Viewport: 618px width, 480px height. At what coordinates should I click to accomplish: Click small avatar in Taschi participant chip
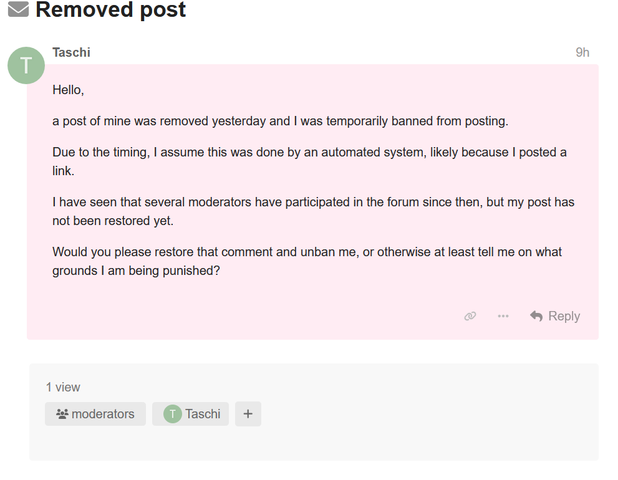[173, 414]
